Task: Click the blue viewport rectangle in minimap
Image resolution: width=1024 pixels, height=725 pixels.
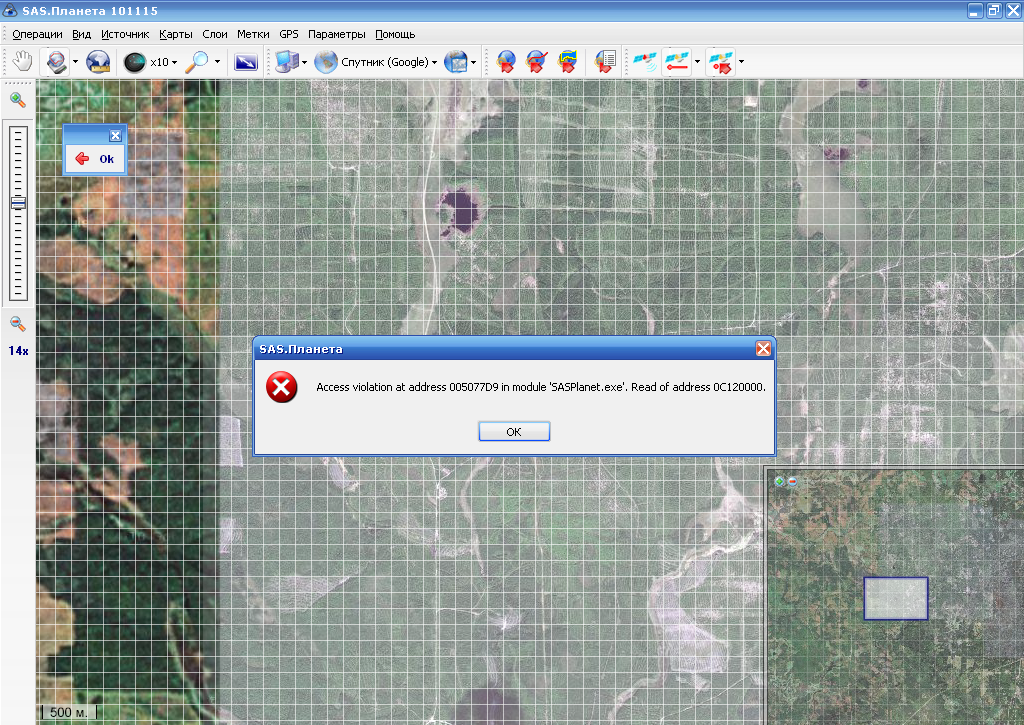Action: 895,598
